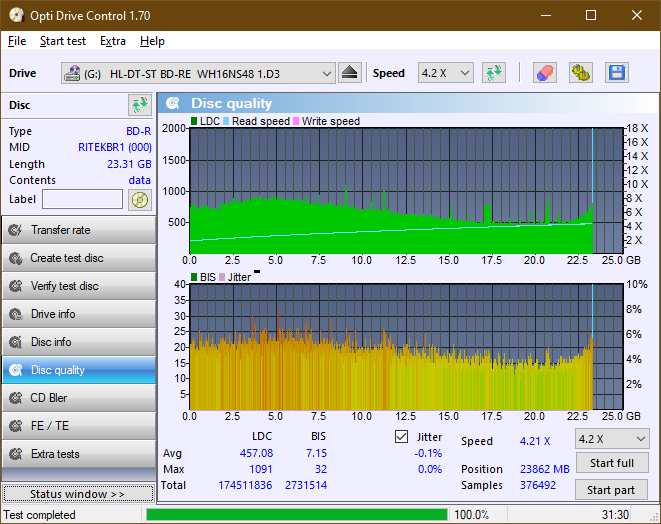Click the LDC max value 1091
The height and width of the screenshot is (524, 661).
point(261,469)
